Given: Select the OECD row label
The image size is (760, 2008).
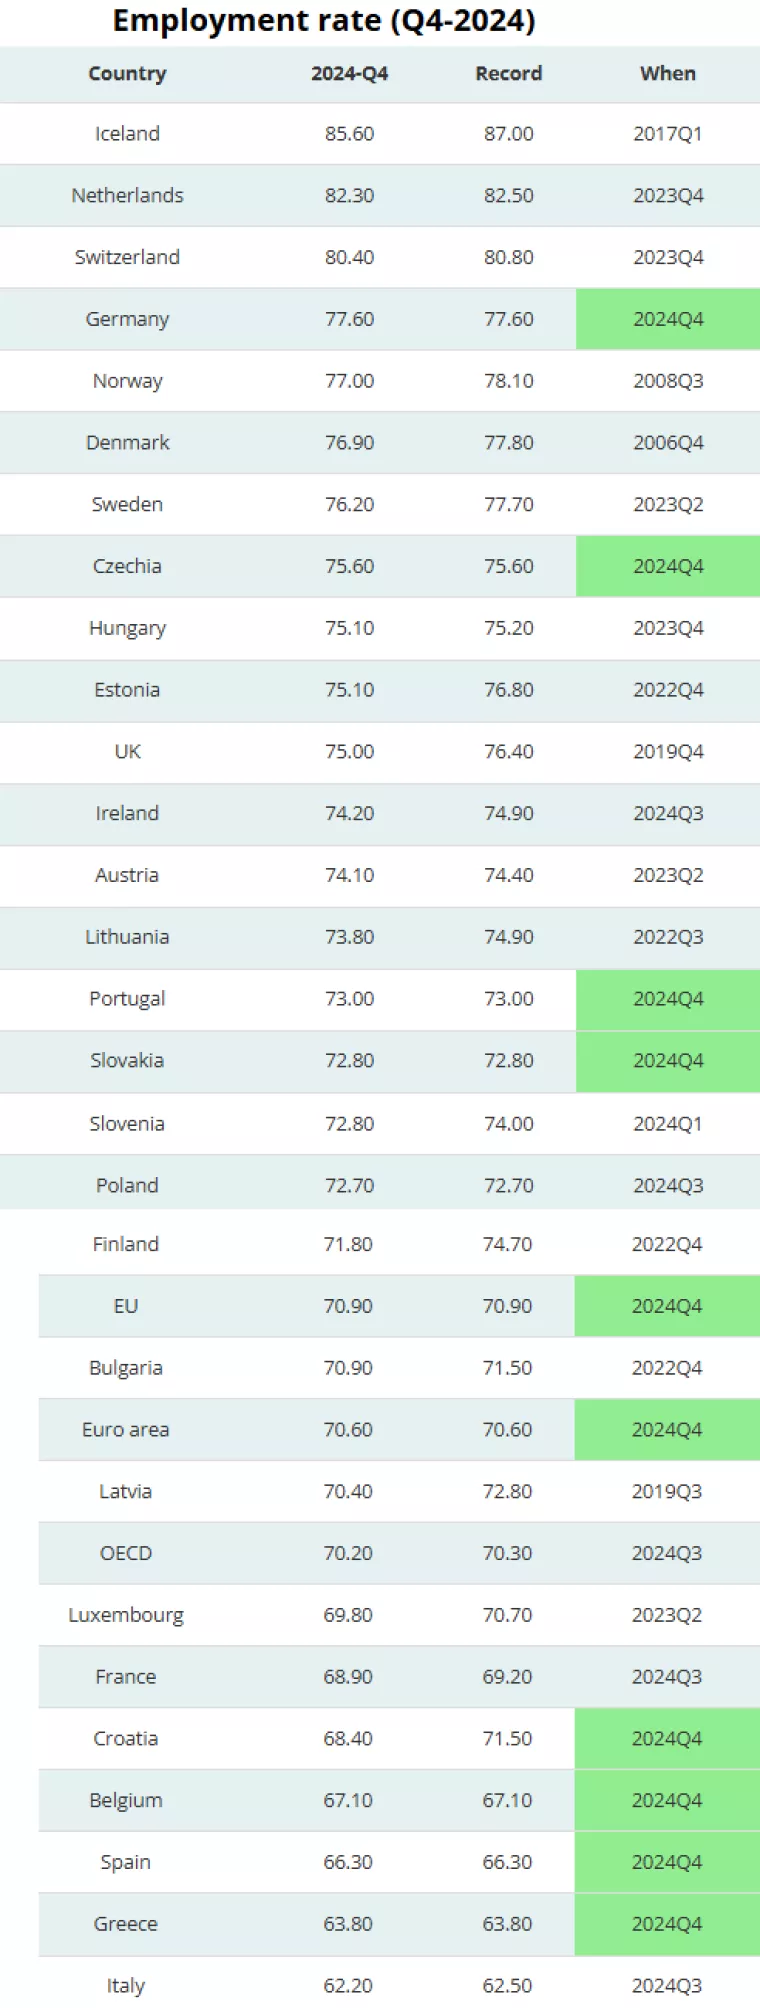Looking at the screenshot, I should pyautogui.click(x=126, y=1553).
